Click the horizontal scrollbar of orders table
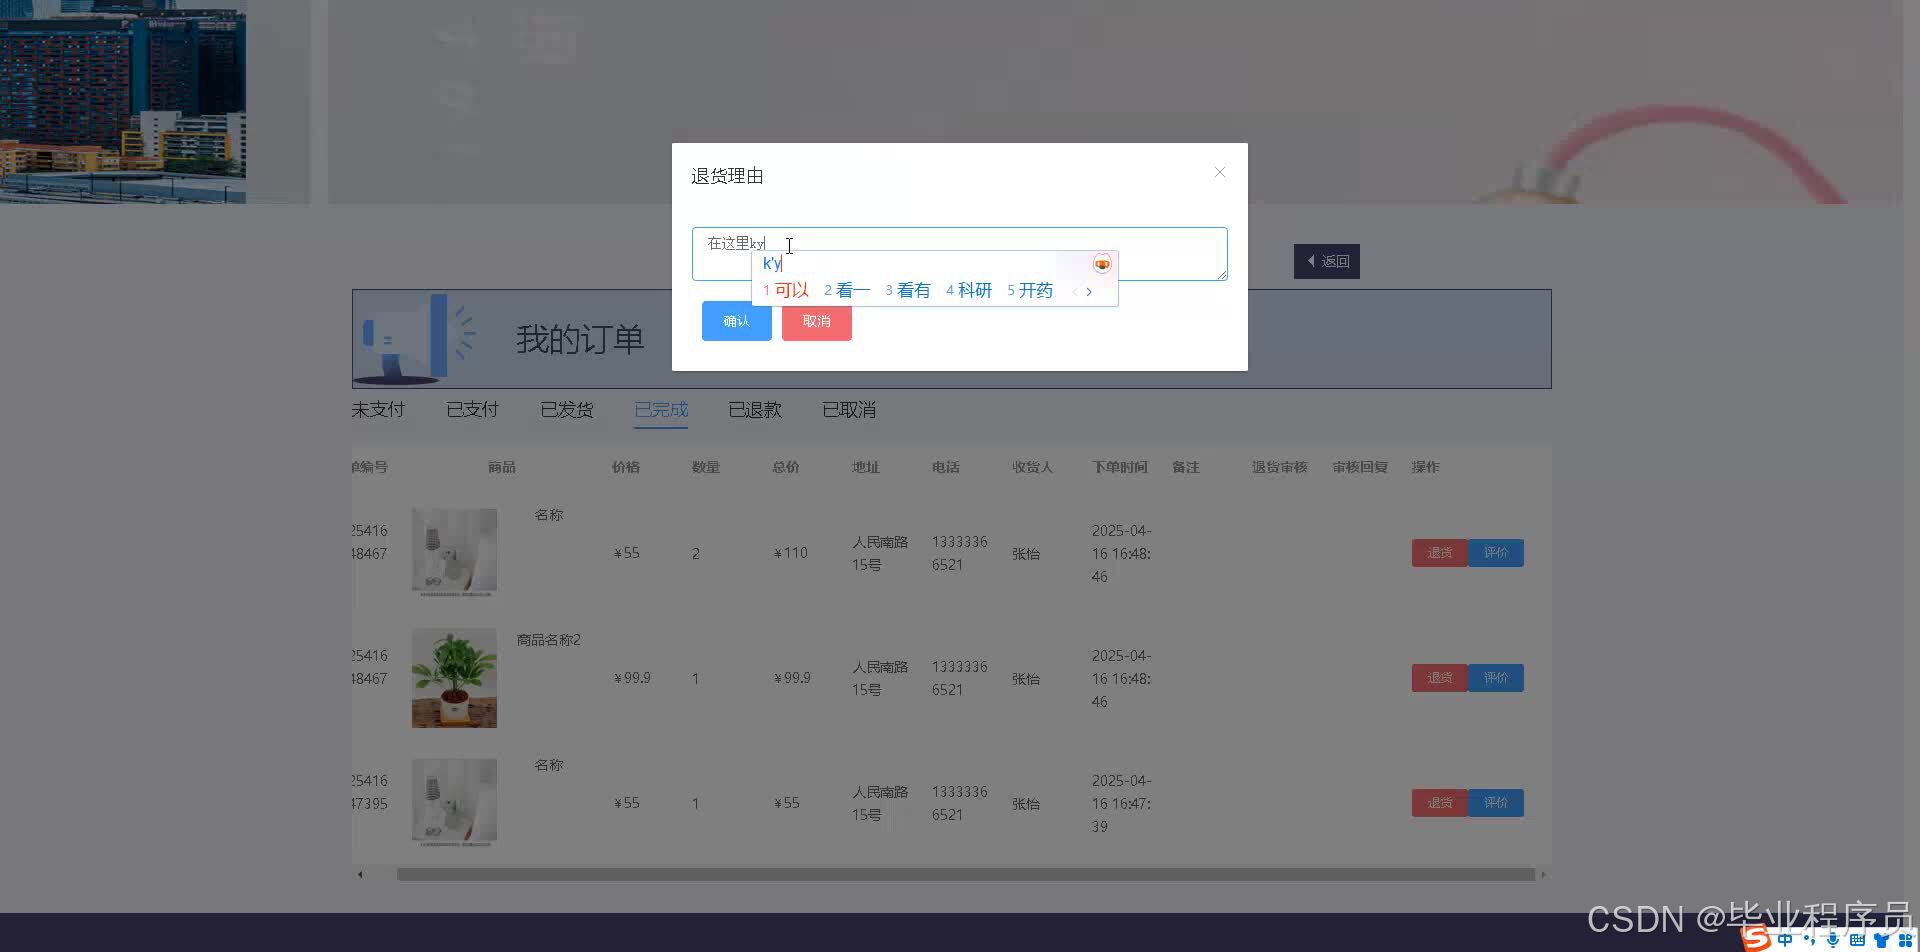1920x952 pixels. pyautogui.click(x=965, y=874)
